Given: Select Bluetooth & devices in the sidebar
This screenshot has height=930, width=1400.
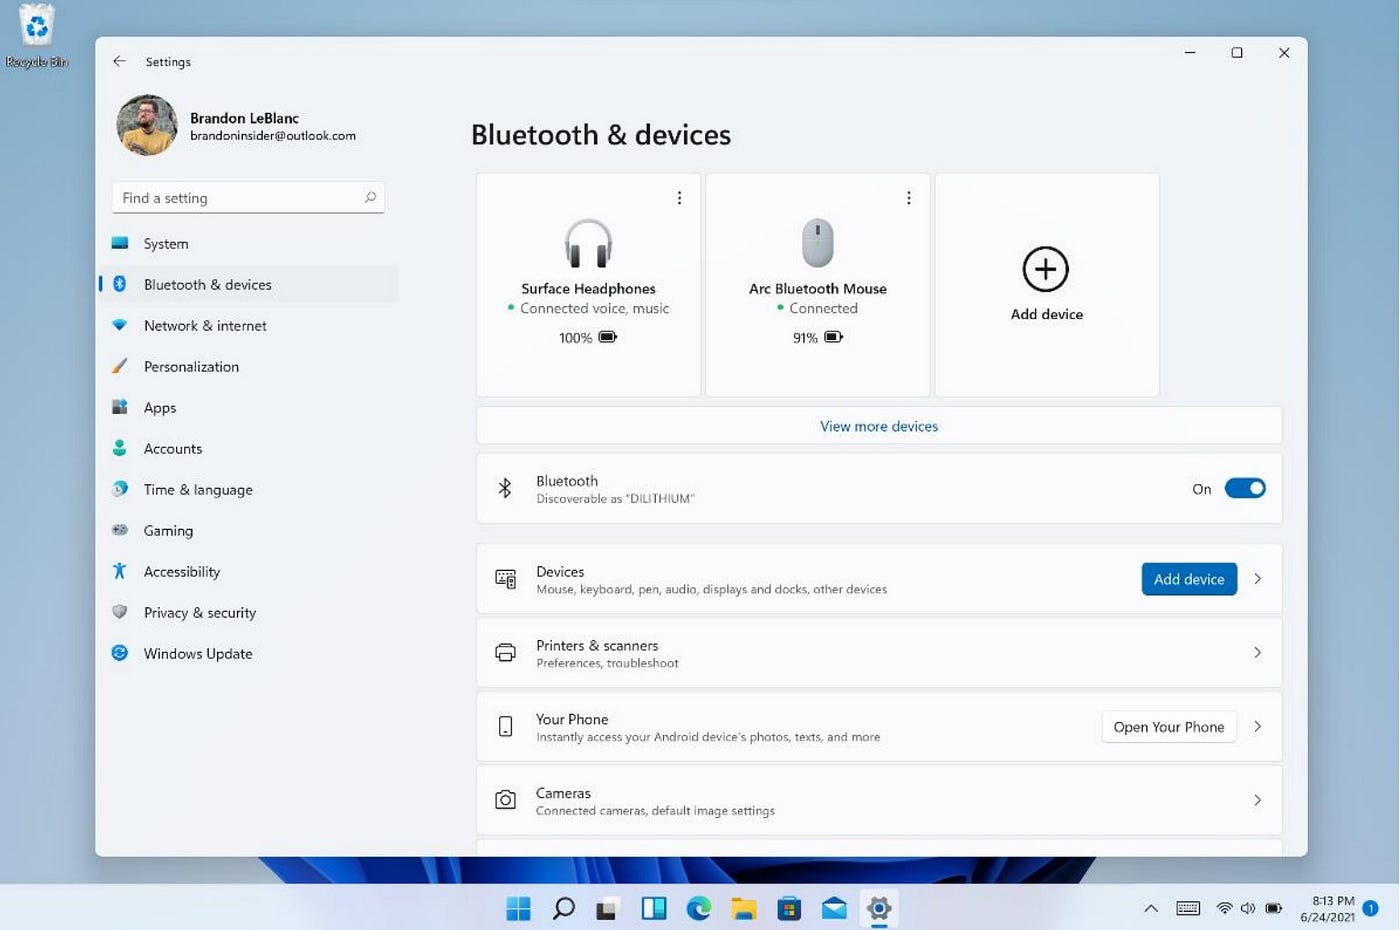Looking at the screenshot, I should click(207, 284).
